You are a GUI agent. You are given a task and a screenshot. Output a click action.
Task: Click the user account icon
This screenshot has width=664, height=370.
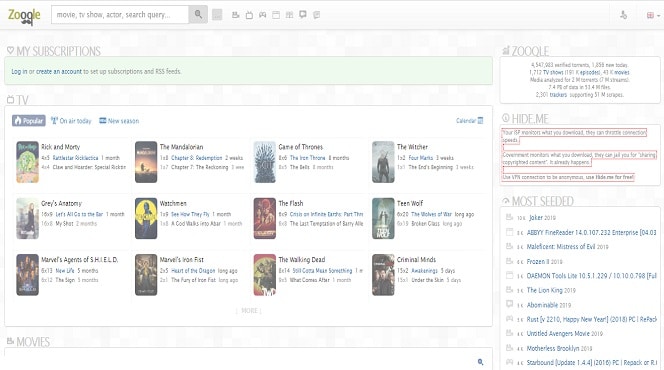(x=623, y=15)
